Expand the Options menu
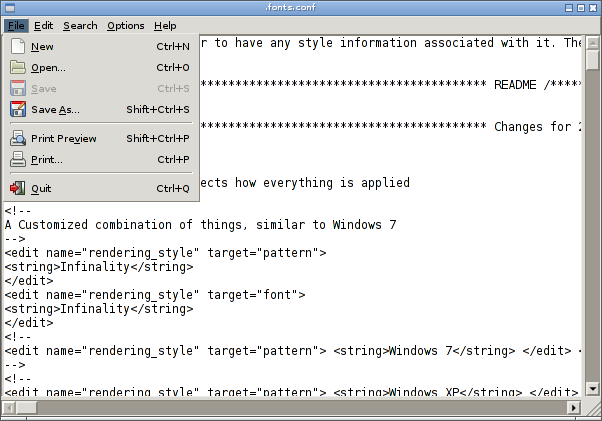 (x=125, y=25)
